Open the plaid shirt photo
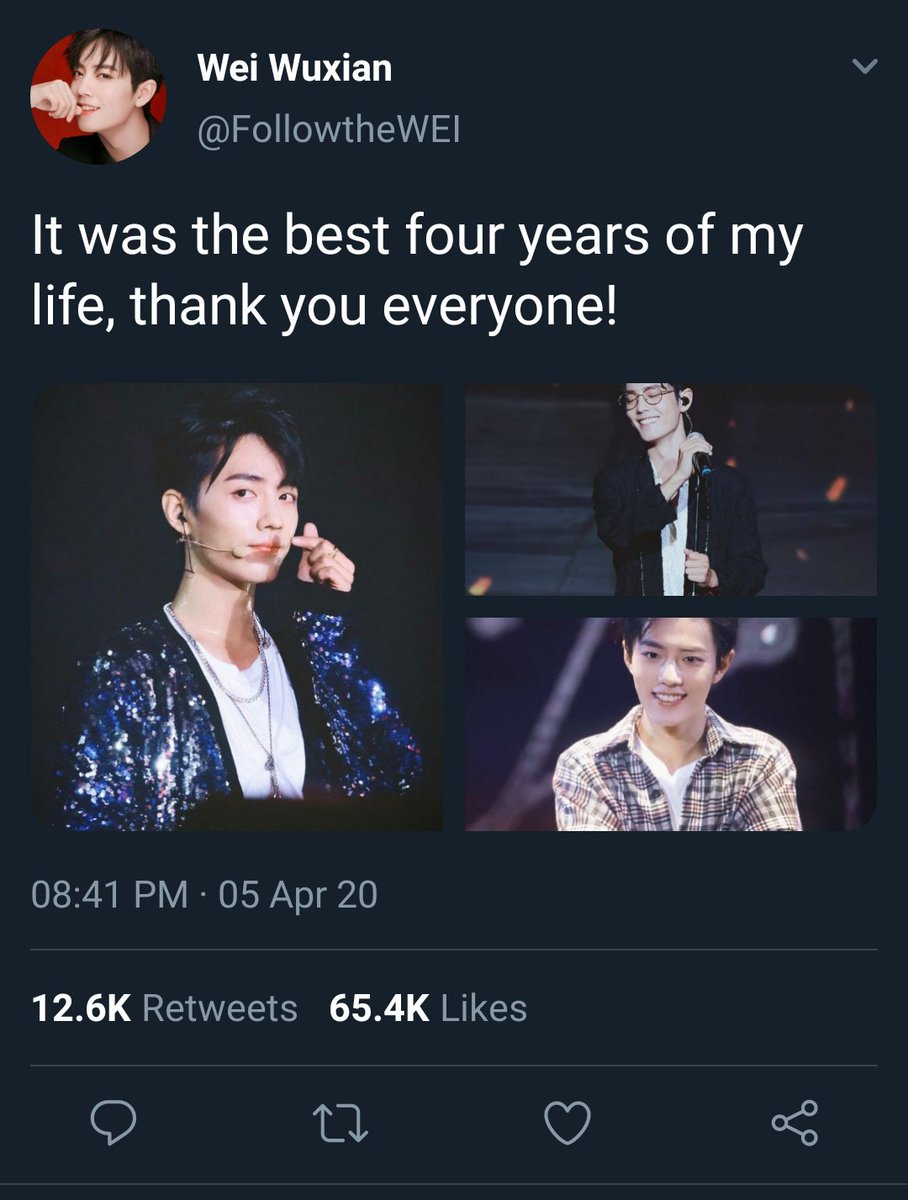 click(671, 724)
